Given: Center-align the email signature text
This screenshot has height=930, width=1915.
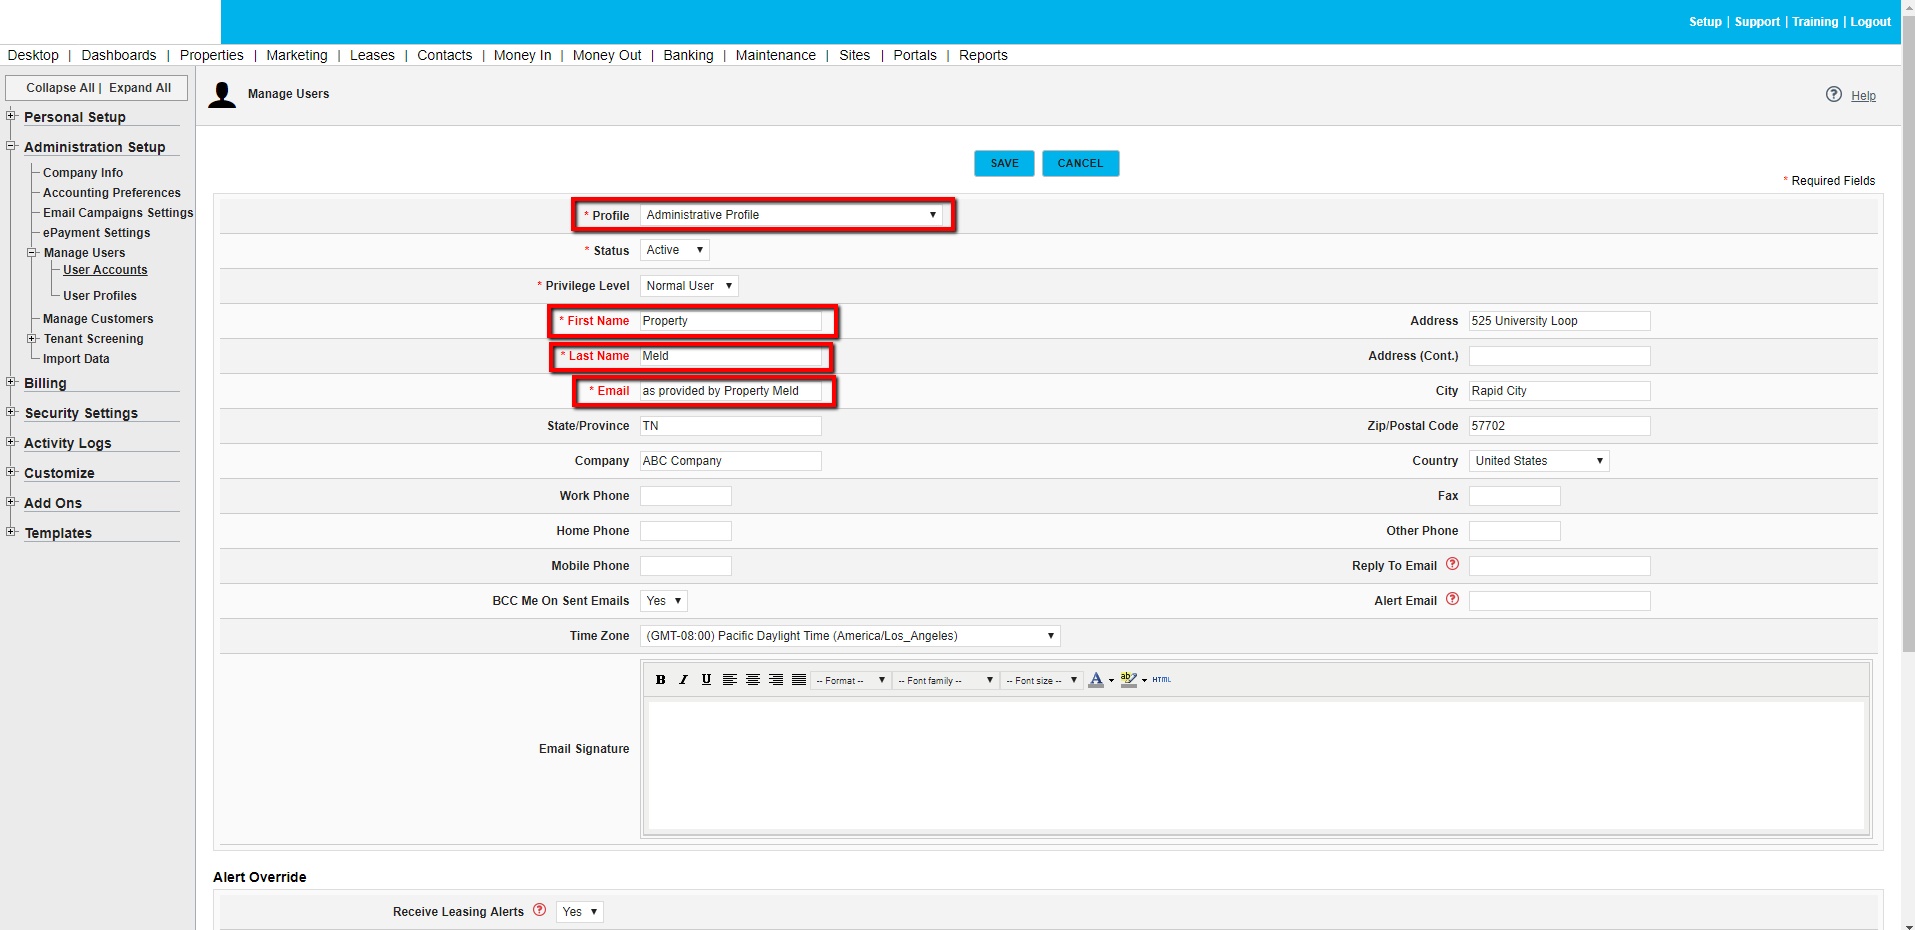Looking at the screenshot, I should point(753,680).
